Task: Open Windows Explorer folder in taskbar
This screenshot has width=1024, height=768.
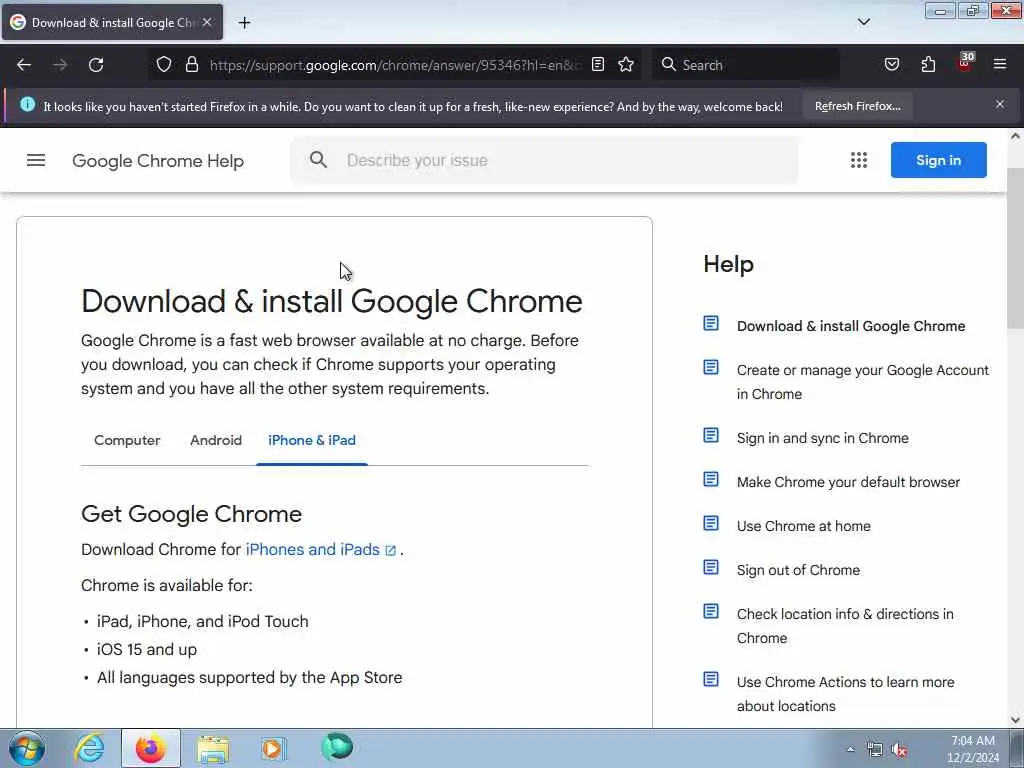Action: tap(213, 748)
